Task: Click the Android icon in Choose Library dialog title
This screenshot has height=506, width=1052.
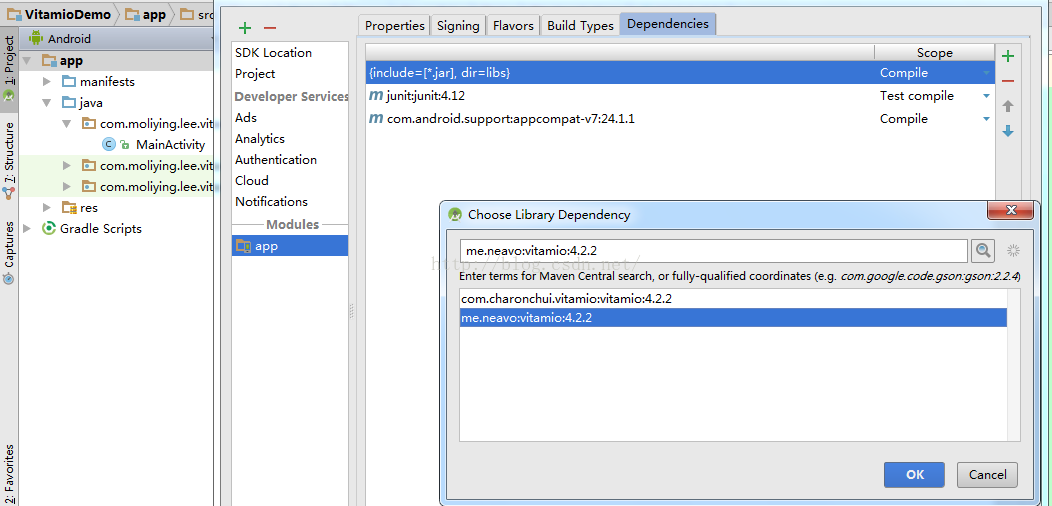Action: tap(456, 215)
